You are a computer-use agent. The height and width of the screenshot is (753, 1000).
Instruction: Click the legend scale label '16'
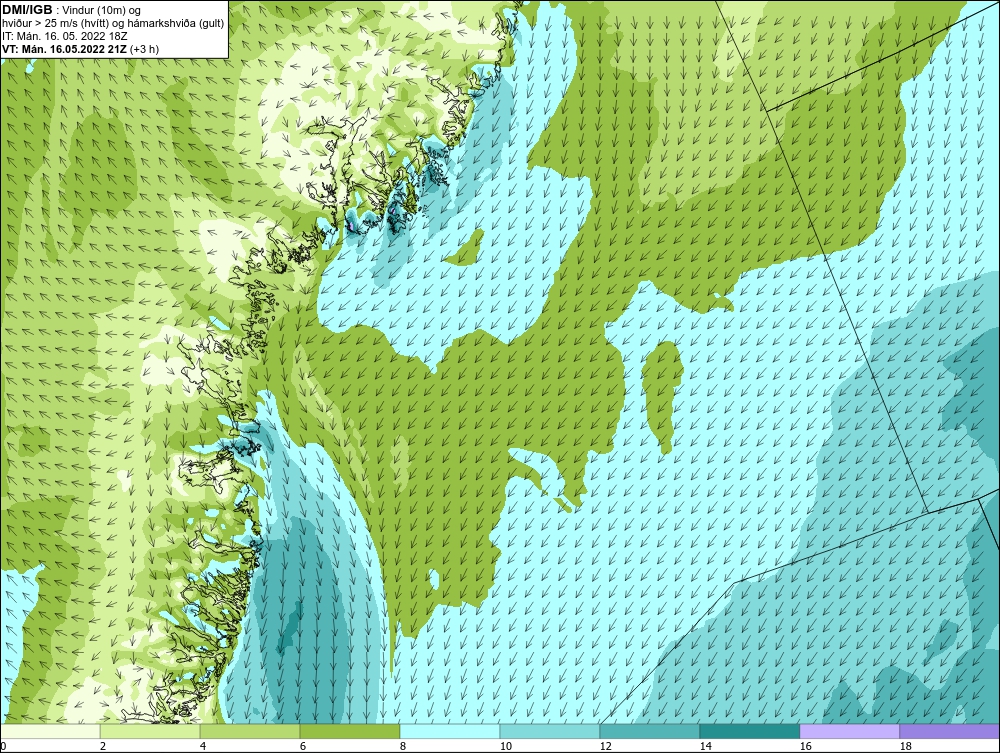[x=805, y=746]
